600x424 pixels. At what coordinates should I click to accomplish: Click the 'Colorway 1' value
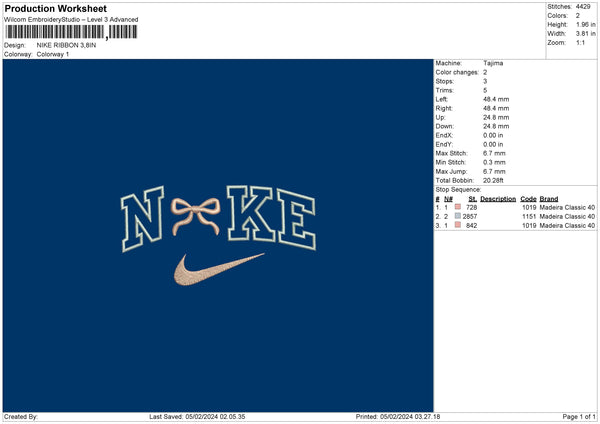pos(53,54)
